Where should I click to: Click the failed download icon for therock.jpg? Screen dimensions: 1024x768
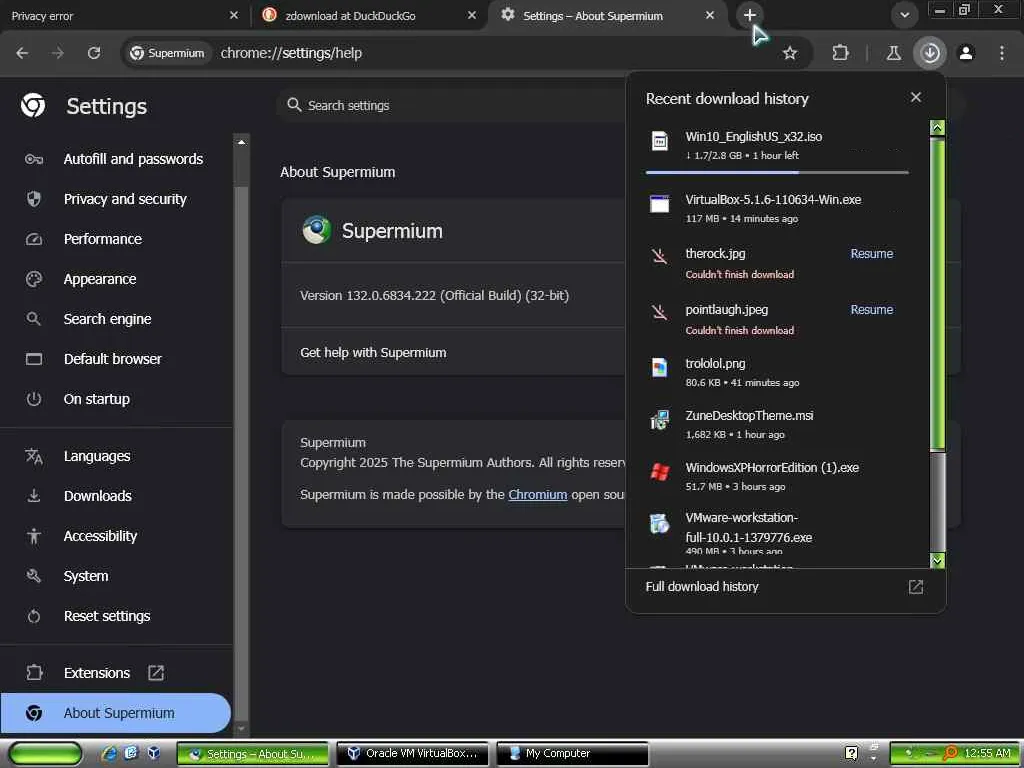pos(660,255)
